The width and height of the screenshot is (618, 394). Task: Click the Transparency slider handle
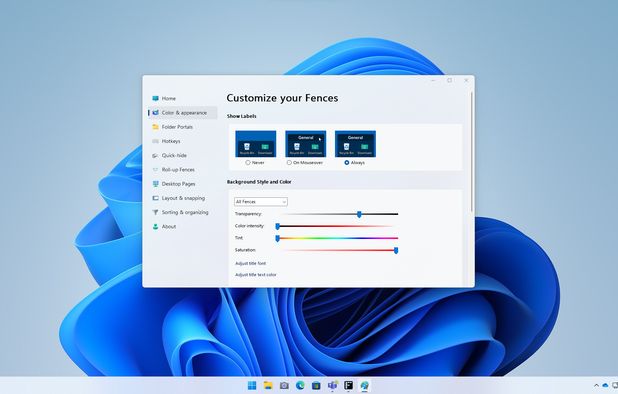coord(359,214)
